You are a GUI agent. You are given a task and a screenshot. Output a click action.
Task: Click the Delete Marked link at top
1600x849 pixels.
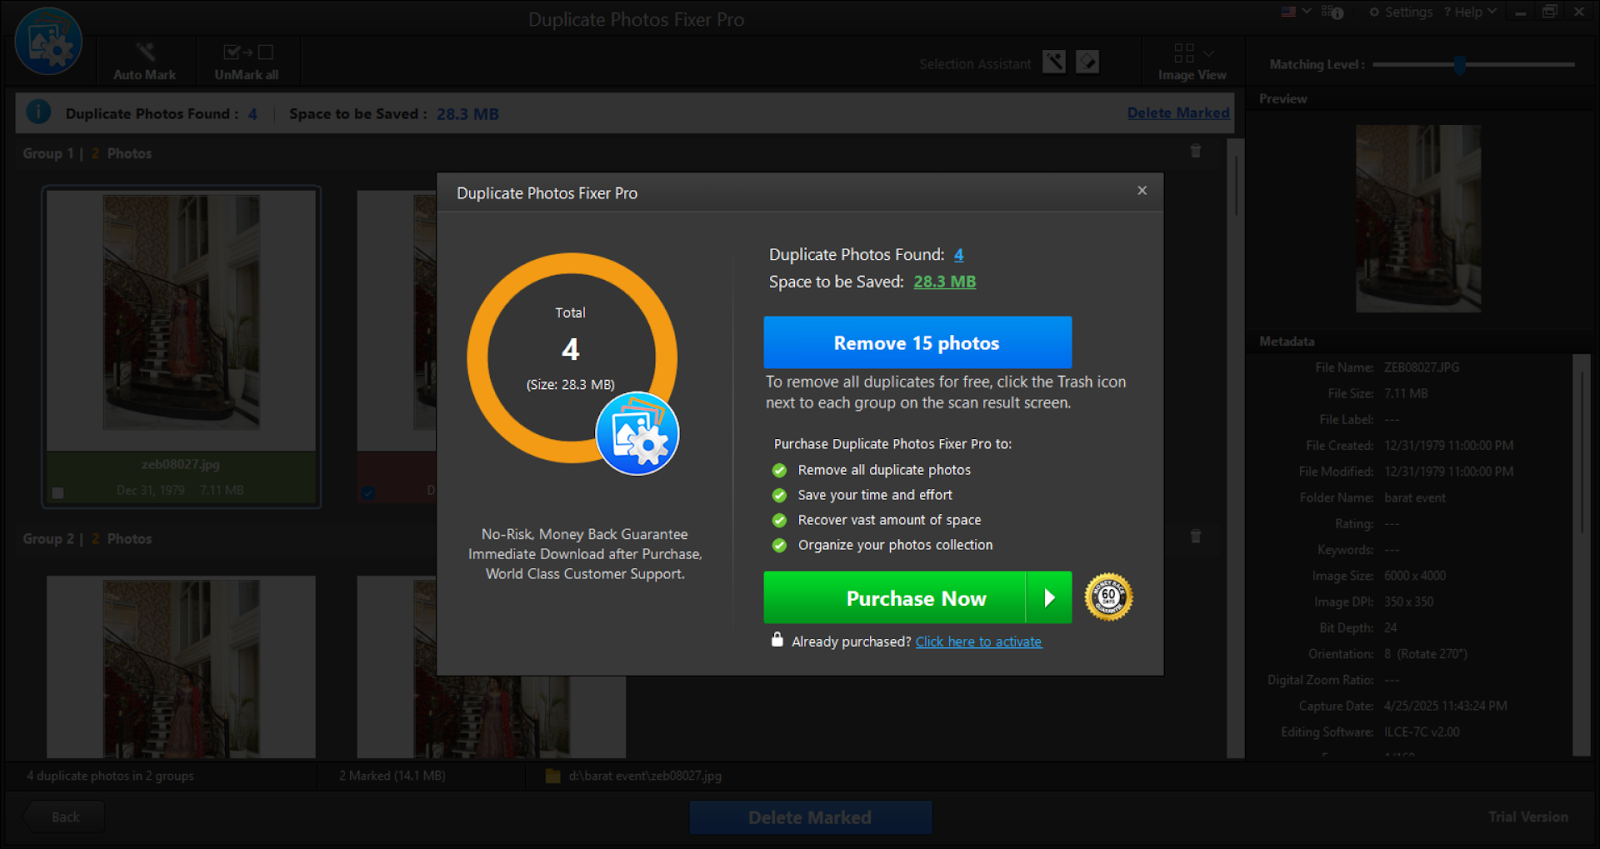1178,113
